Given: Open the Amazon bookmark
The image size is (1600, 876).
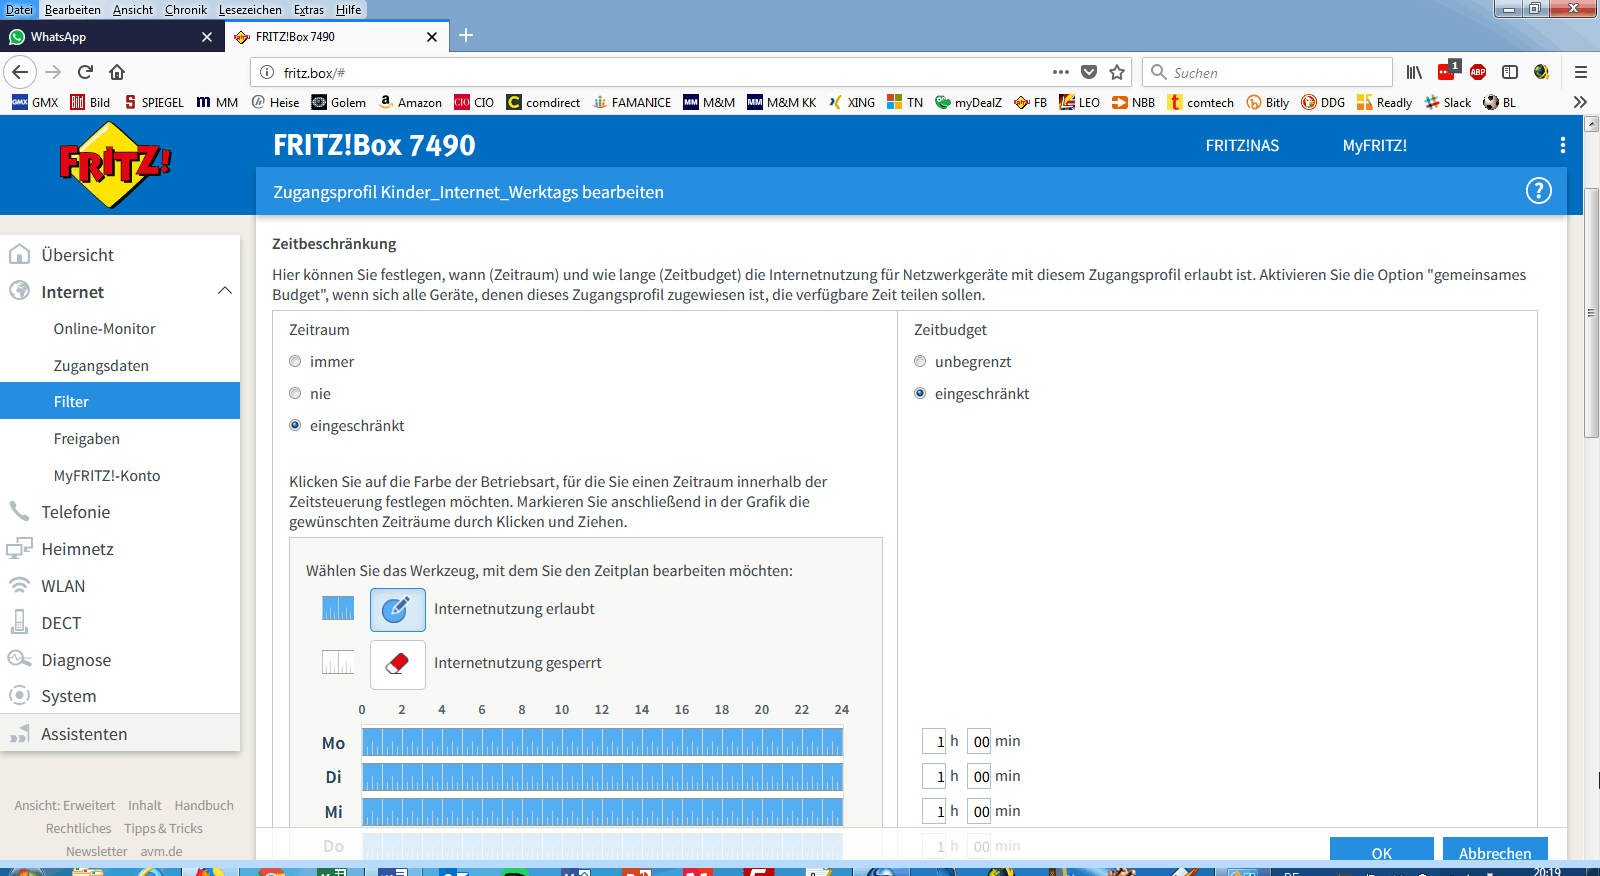Looking at the screenshot, I should coord(410,102).
